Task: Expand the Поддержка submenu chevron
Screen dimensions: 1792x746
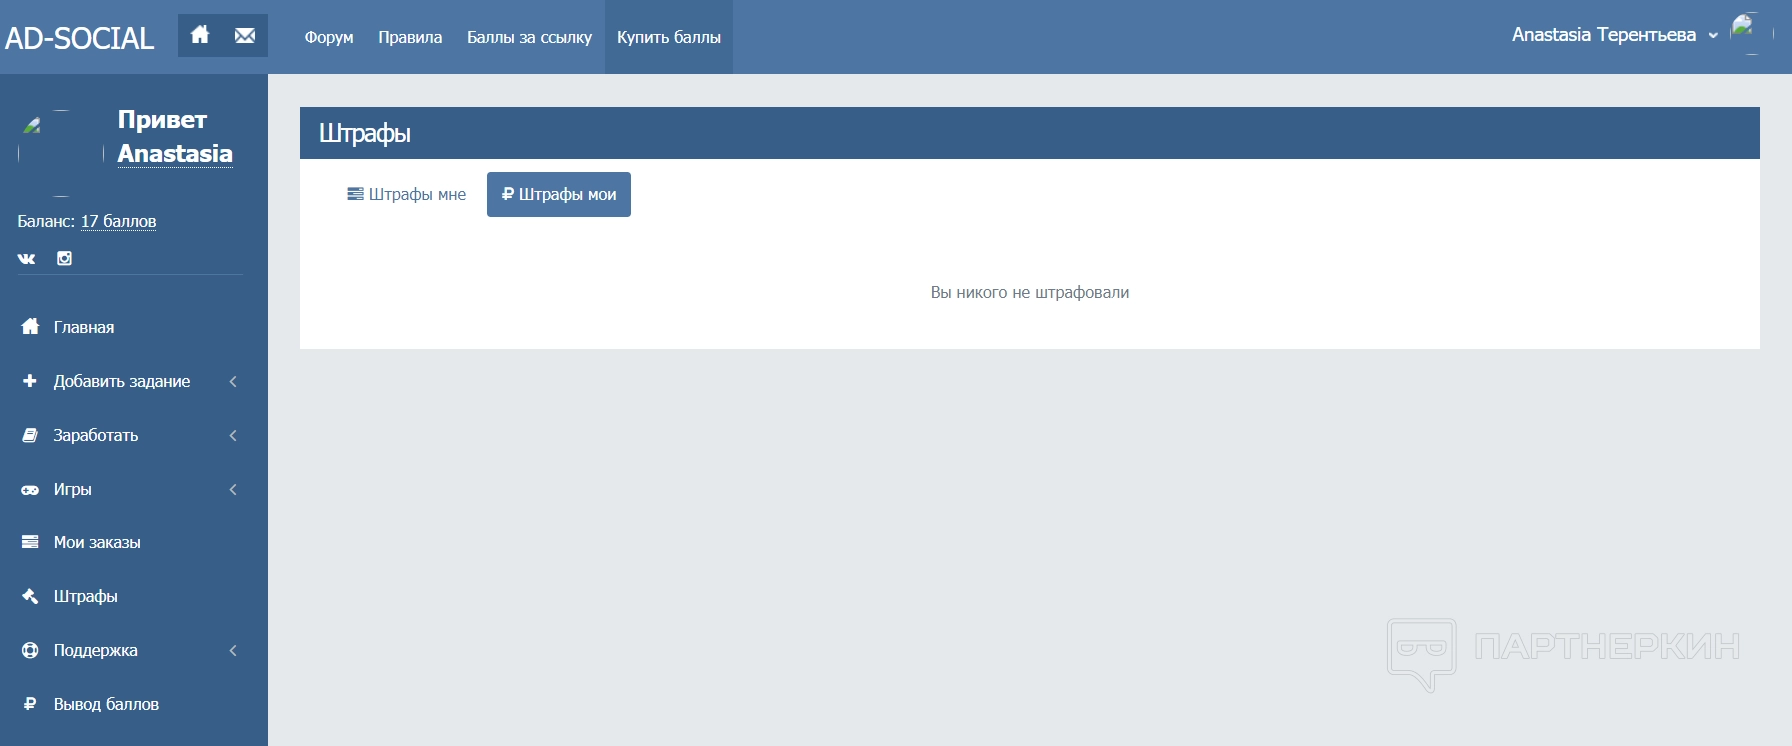Action: click(x=233, y=650)
